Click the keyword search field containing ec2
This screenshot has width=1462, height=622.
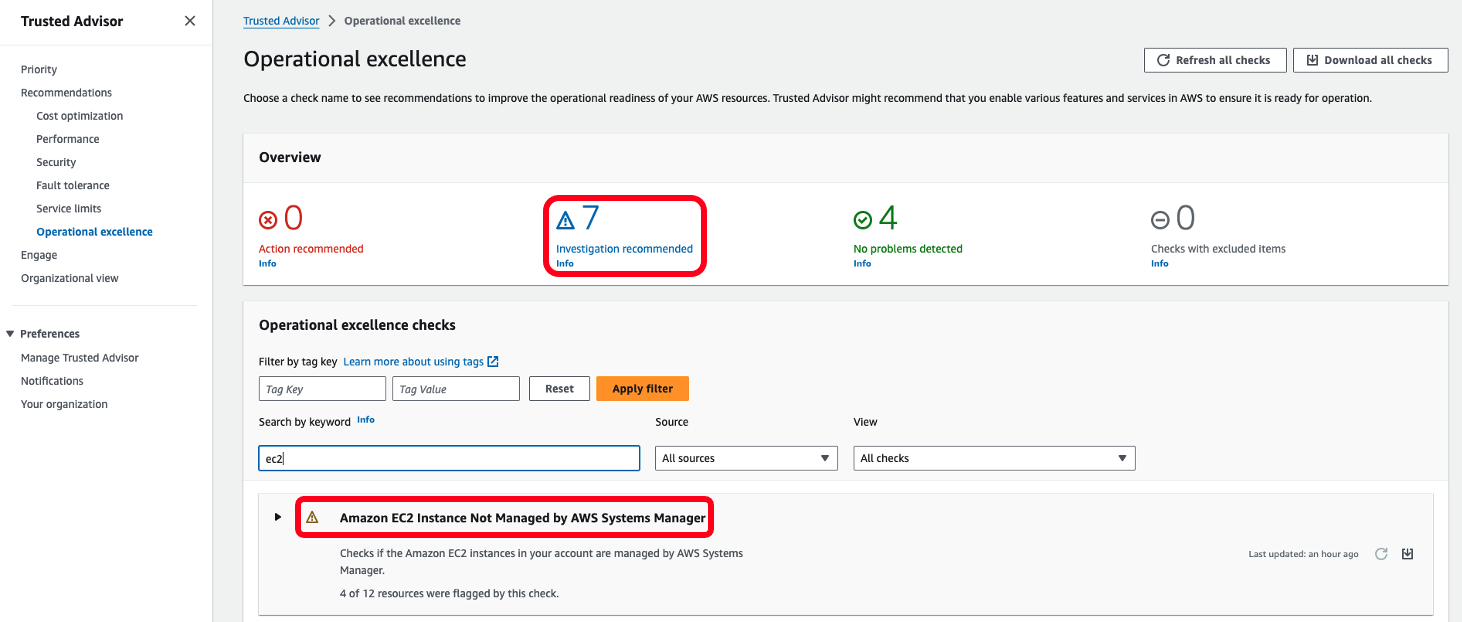coord(449,458)
